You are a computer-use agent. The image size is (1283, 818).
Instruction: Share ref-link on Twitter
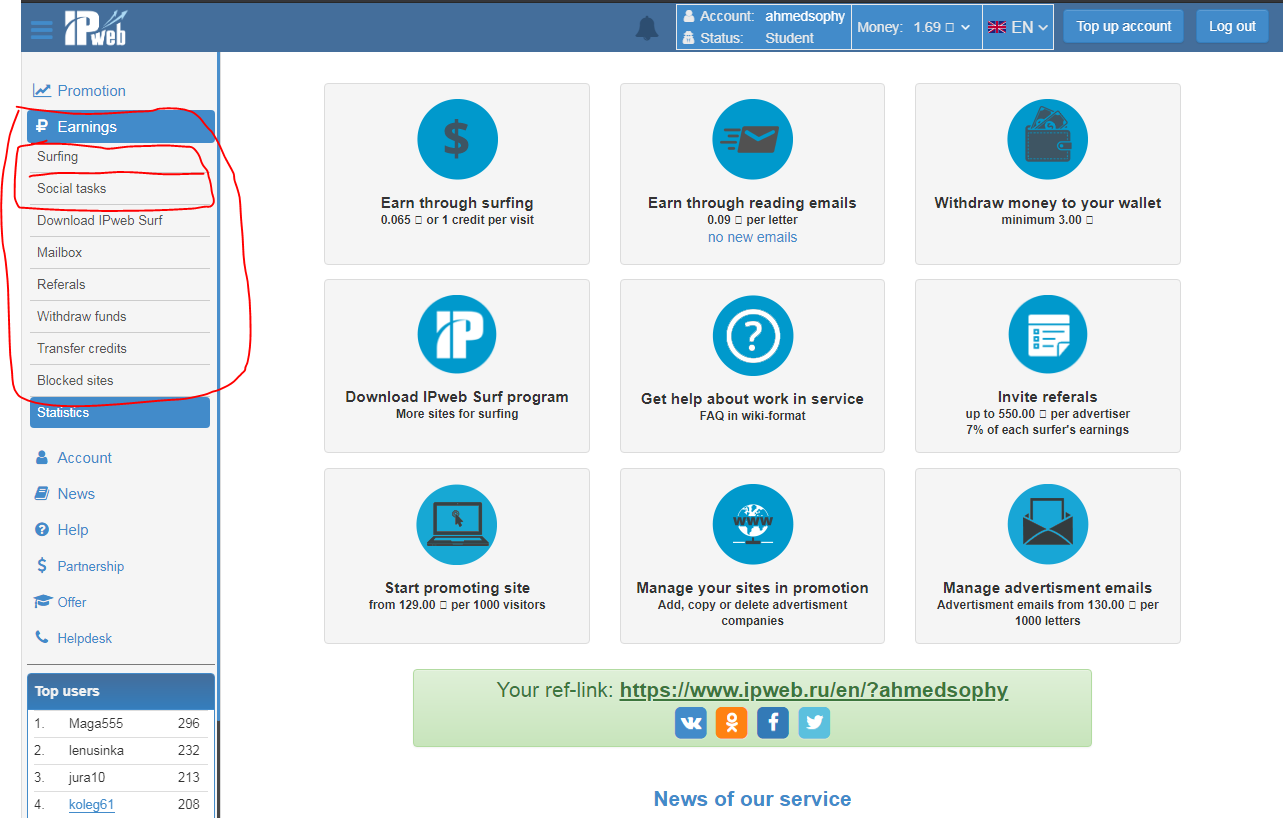point(814,722)
